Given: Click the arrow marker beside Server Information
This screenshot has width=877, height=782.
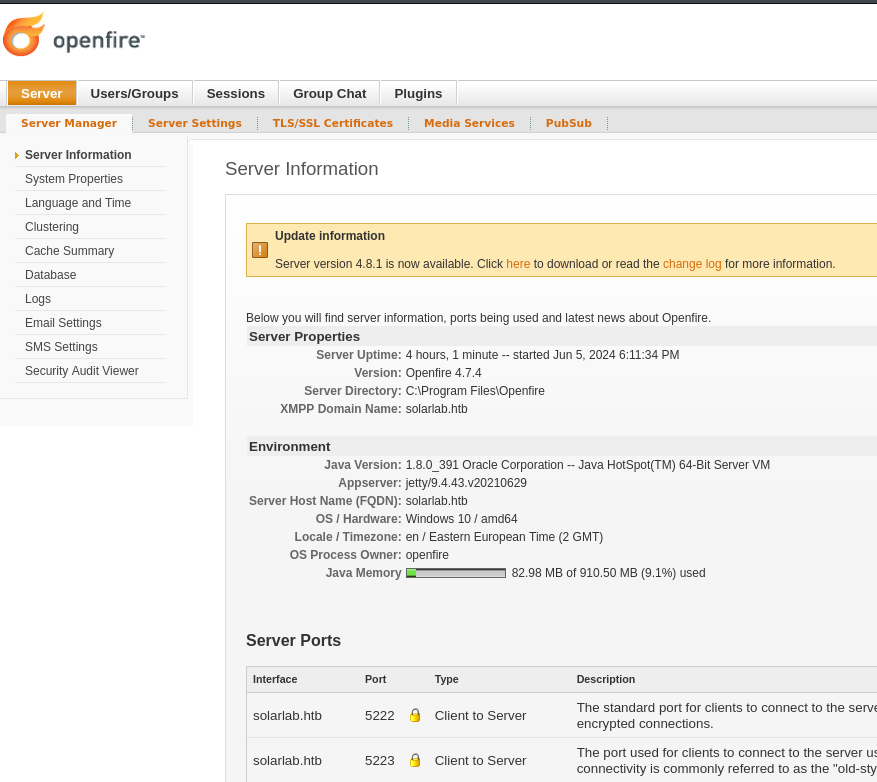Looking at the screenshot, I should click(x=17, y=156).
